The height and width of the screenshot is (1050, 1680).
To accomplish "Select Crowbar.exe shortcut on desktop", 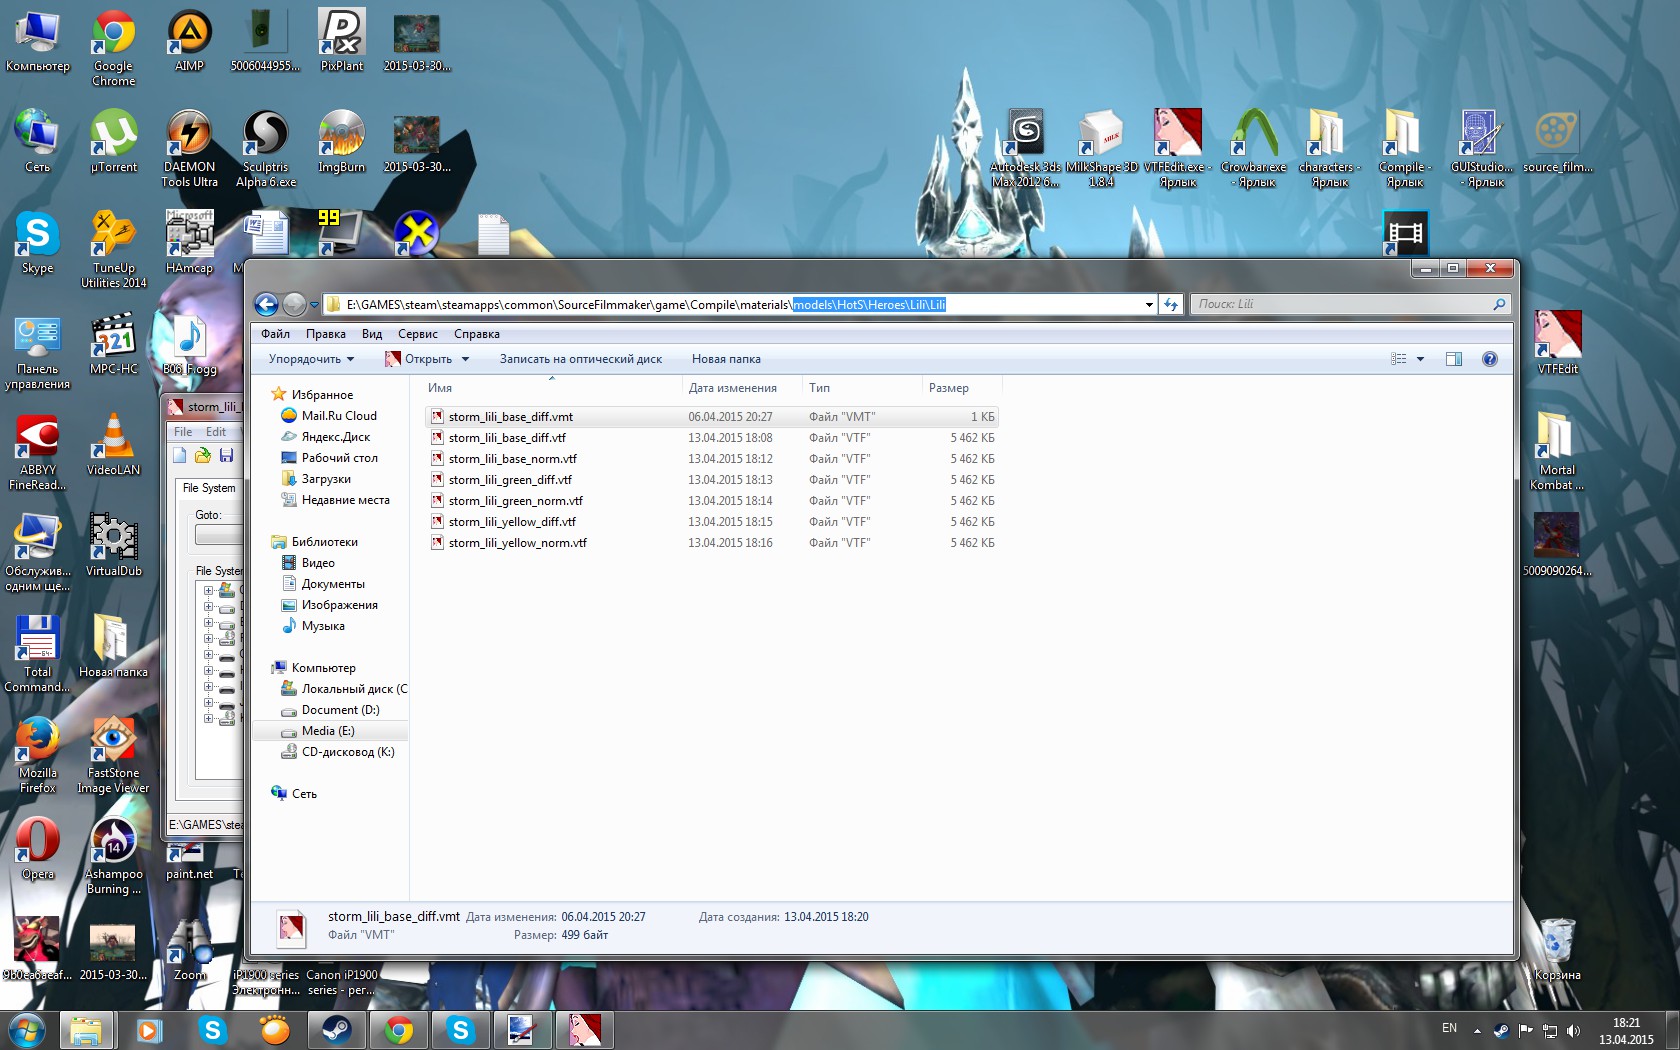I will [x=1253, y=149].
